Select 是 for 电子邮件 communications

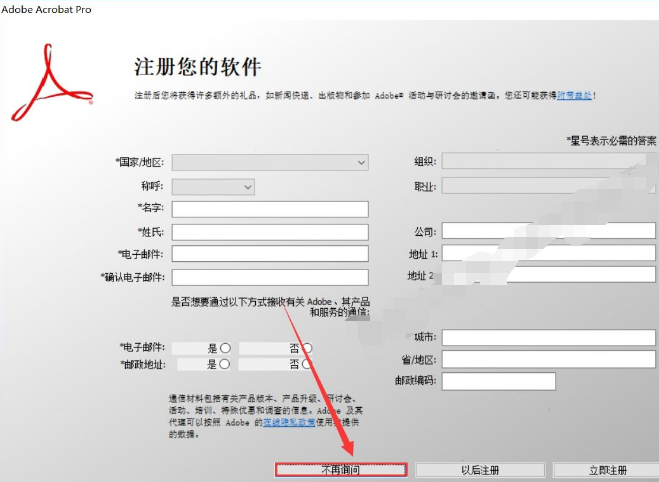pyautogui.click(x=225, y=348)
